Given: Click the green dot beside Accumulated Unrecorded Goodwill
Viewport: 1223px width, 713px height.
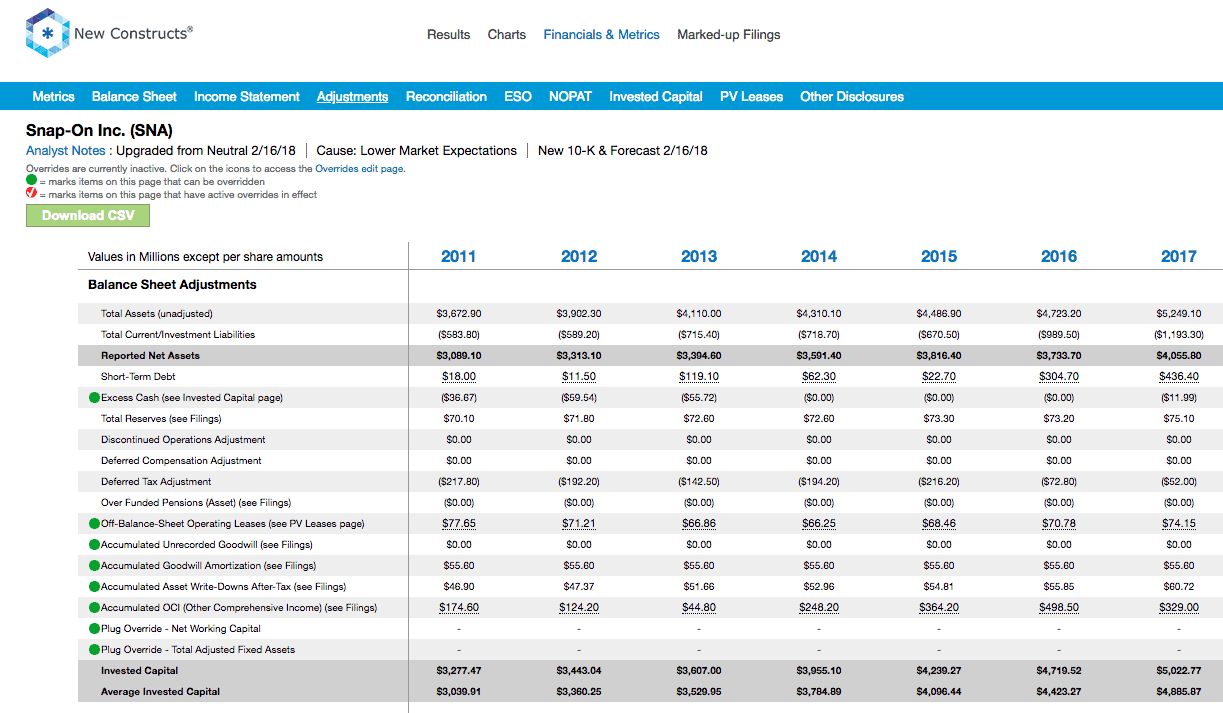Looking at the screenshot, I should 95,545.
